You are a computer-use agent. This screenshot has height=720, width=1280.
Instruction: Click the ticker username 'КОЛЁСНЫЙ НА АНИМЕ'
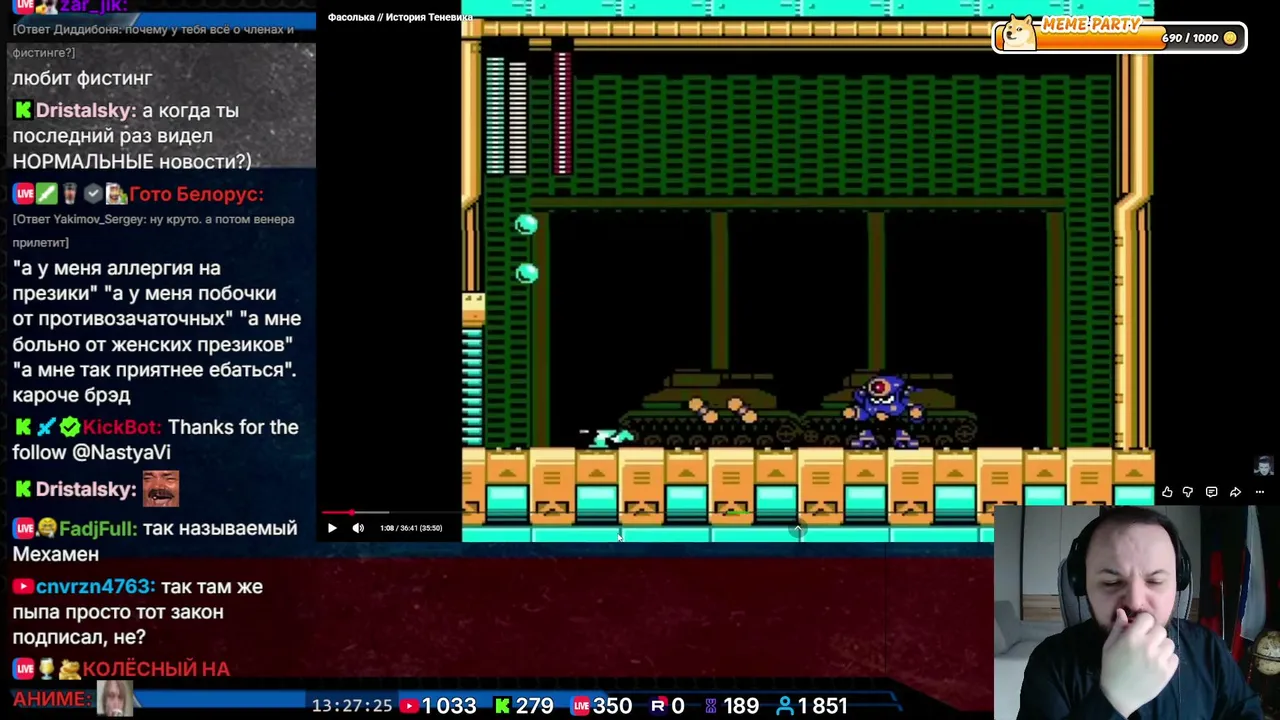click(x=121, y=684)
